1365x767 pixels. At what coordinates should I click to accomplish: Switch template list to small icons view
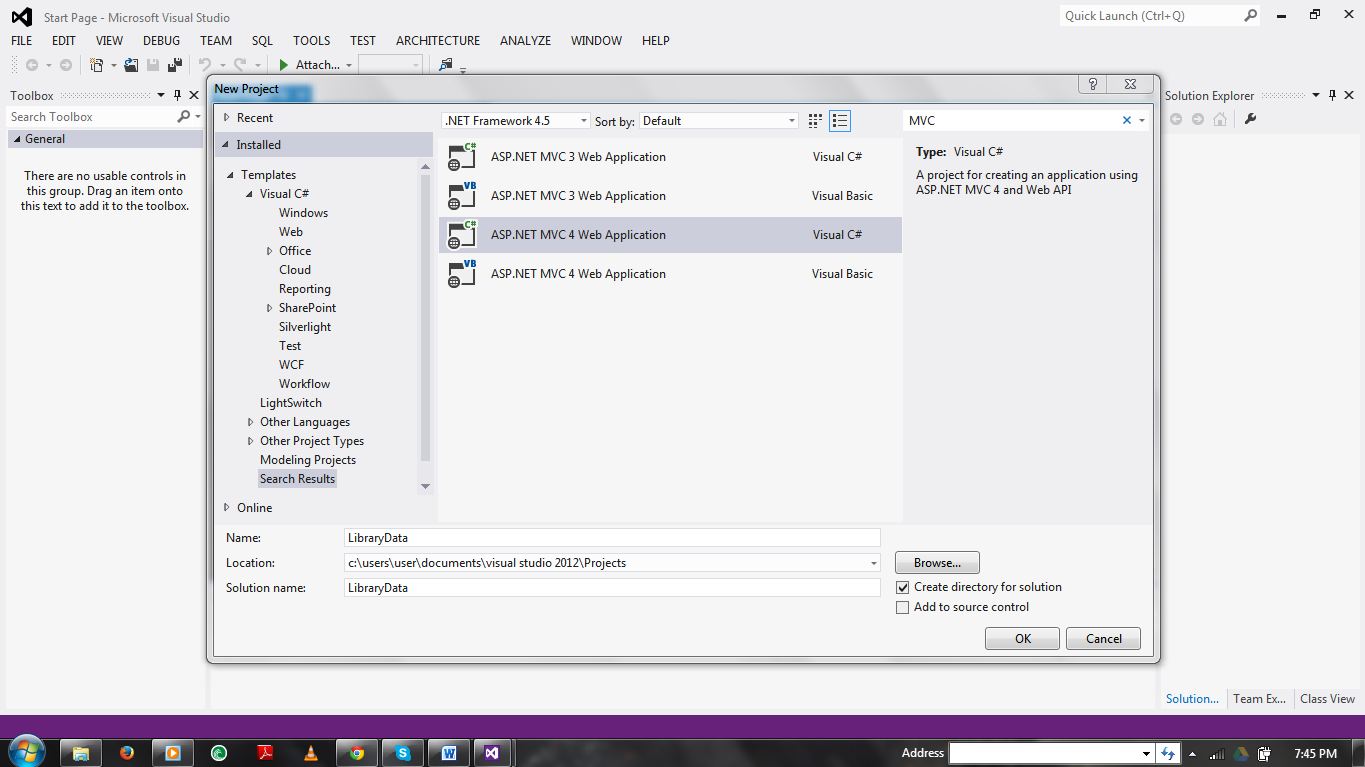pos(815,121)
